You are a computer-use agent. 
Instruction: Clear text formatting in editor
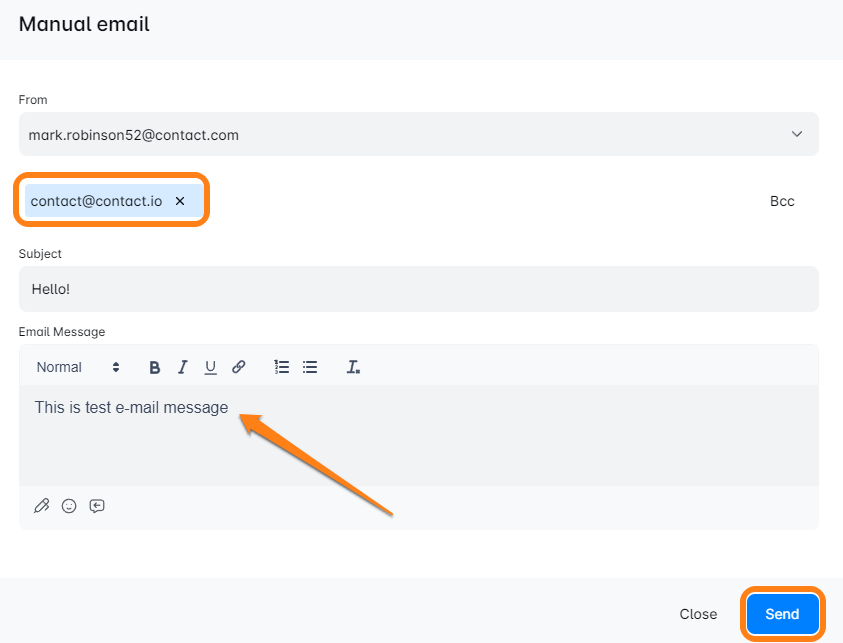point(353,367)
